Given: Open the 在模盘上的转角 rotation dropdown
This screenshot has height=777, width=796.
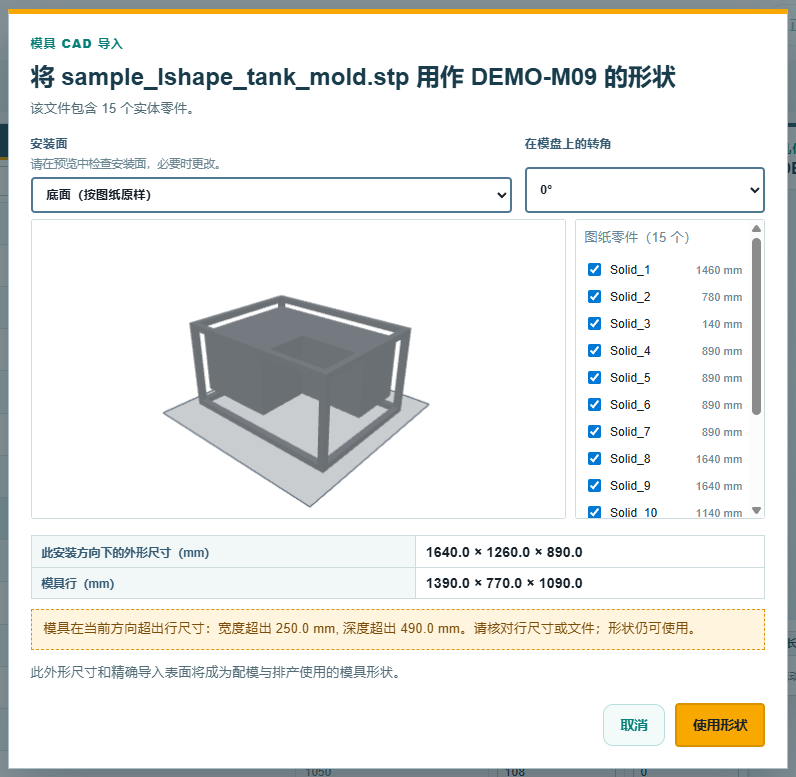Looking at the screenshot, I should tap(645, 190).
